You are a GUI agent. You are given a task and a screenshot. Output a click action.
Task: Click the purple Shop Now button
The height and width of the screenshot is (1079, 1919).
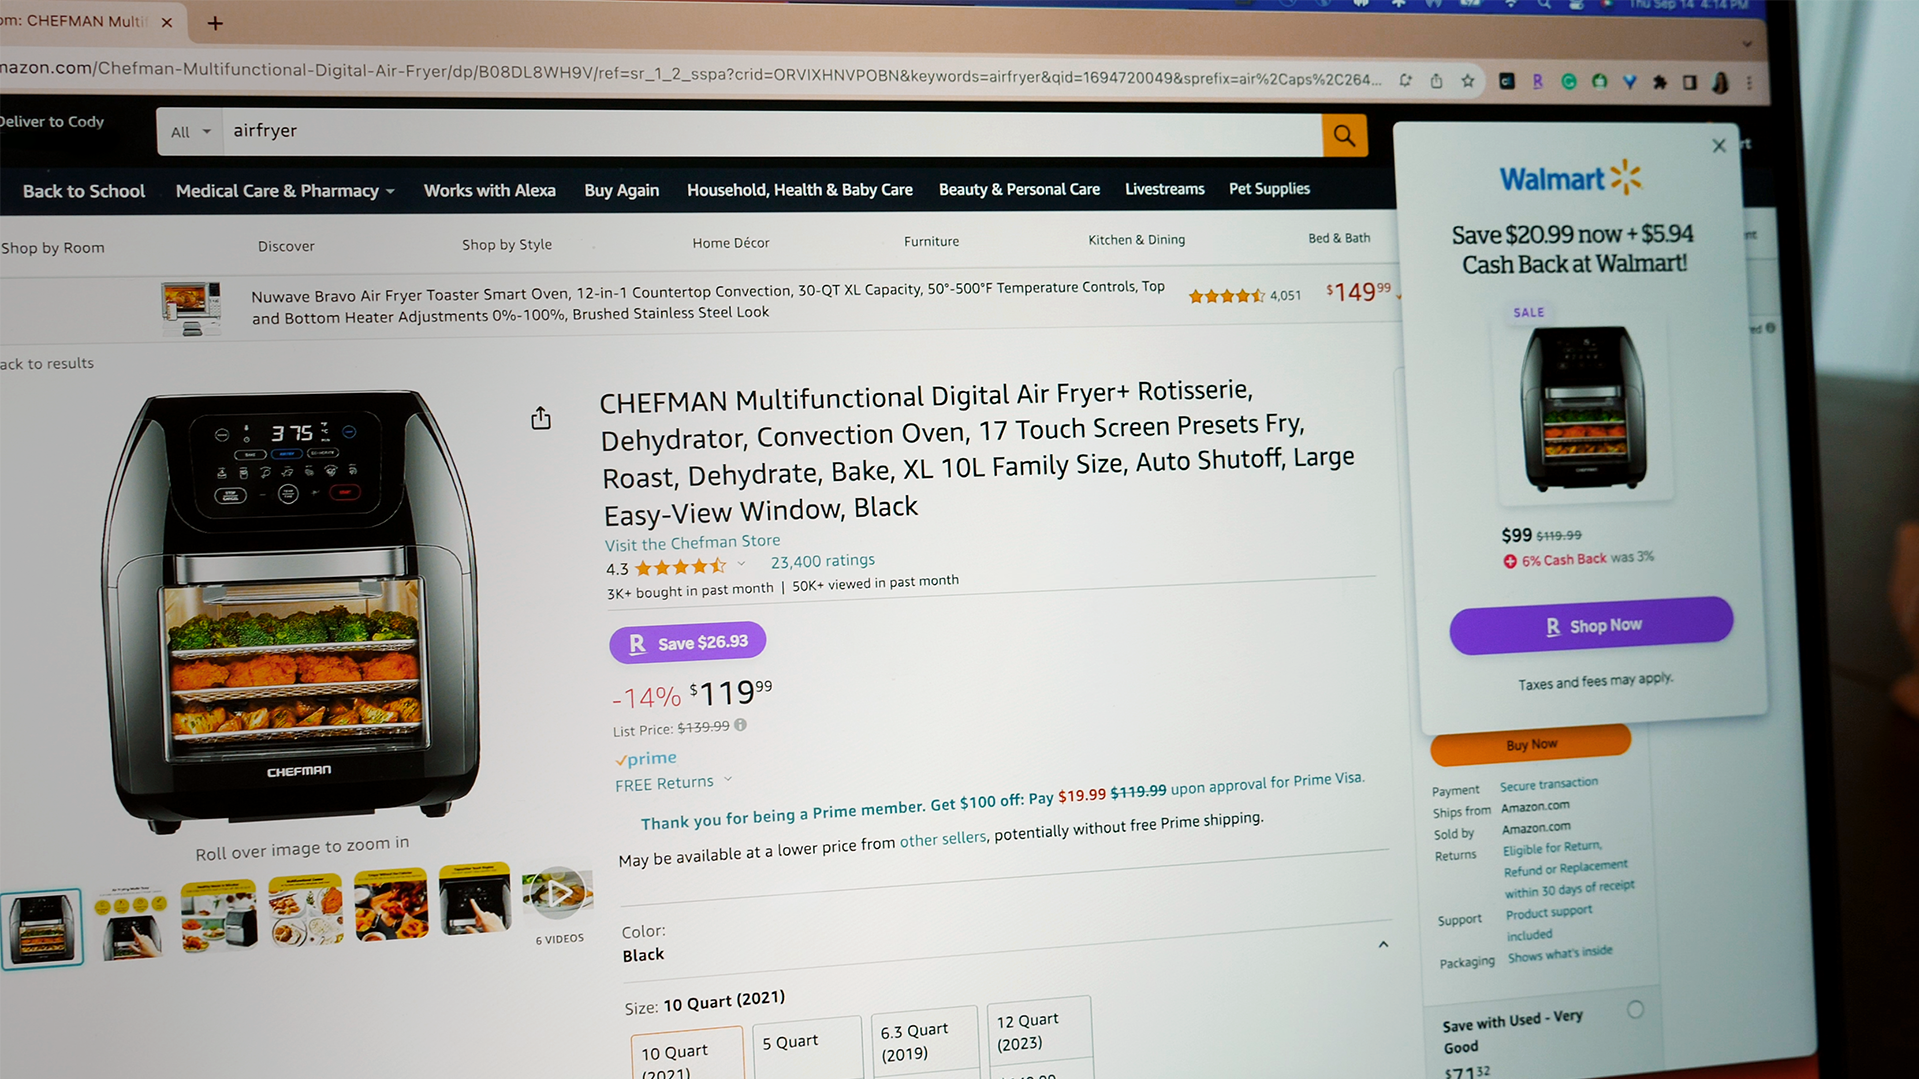coord(1591,625)
